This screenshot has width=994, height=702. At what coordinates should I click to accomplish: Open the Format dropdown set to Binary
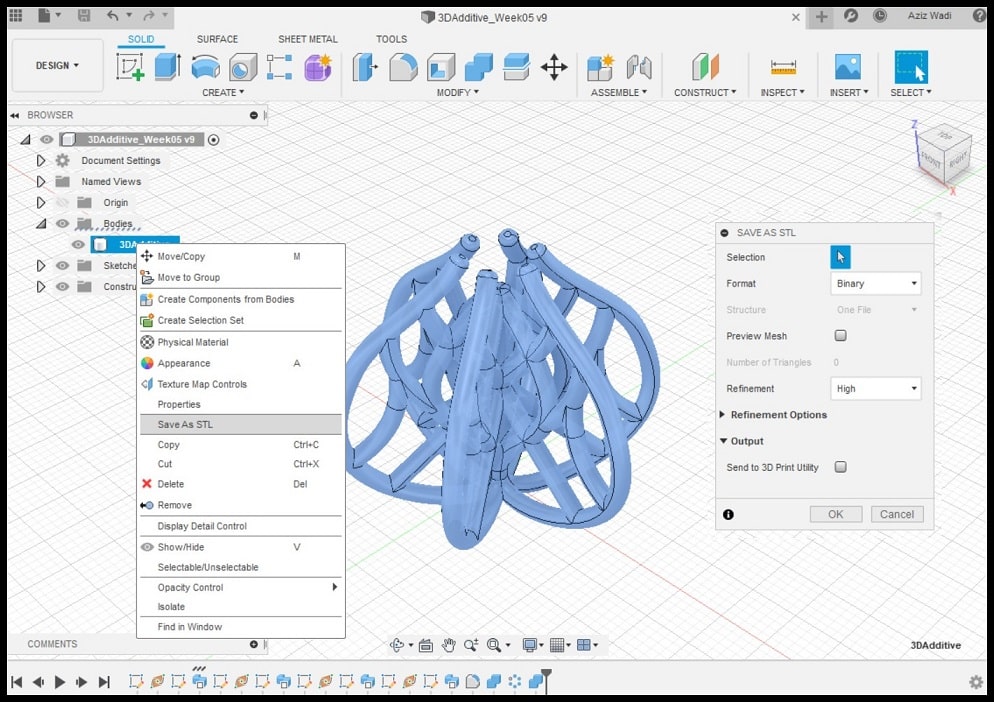875,283
